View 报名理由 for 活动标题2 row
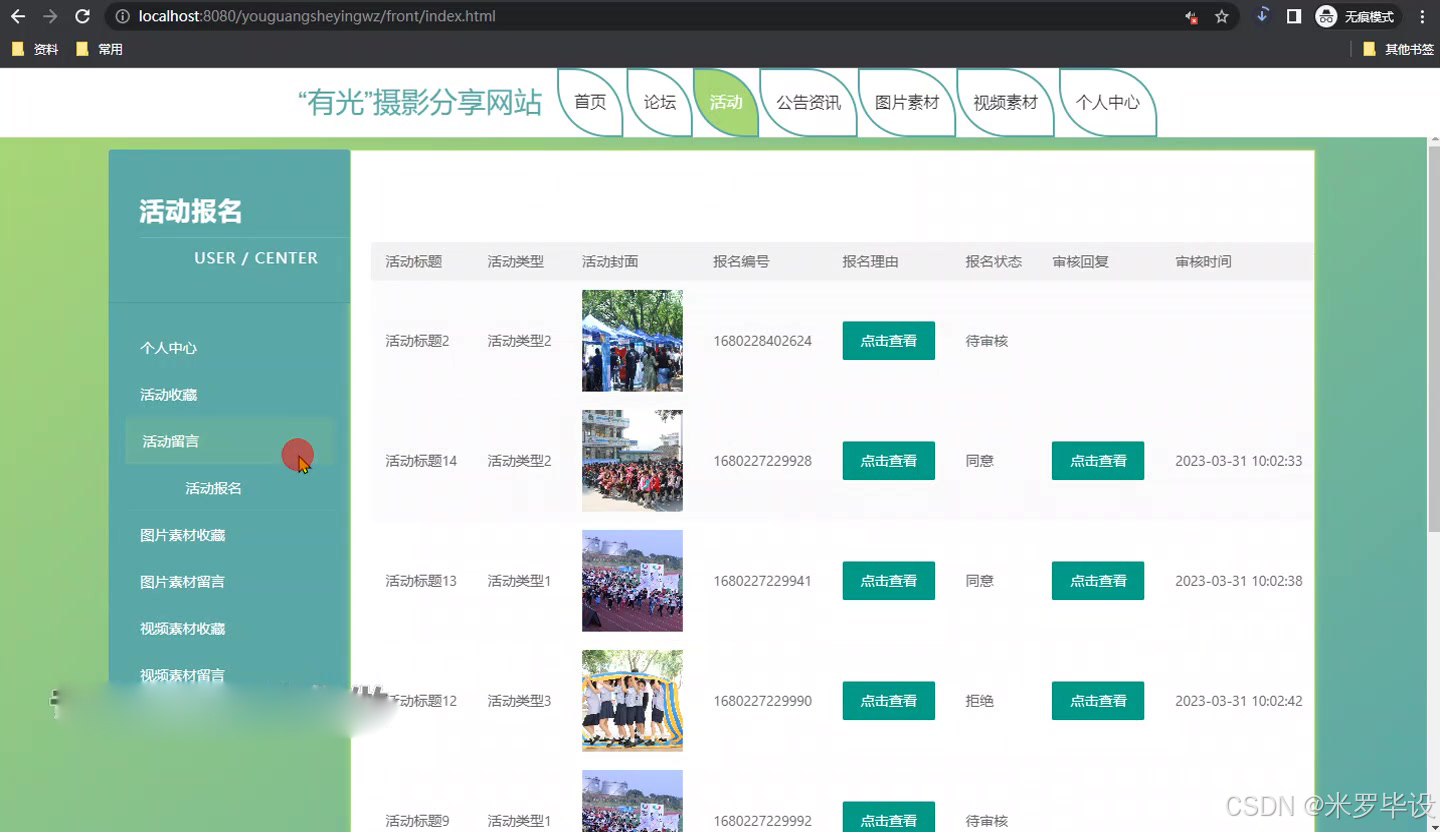The height and width of the screenshot is (832, 1440). (889, 341)
